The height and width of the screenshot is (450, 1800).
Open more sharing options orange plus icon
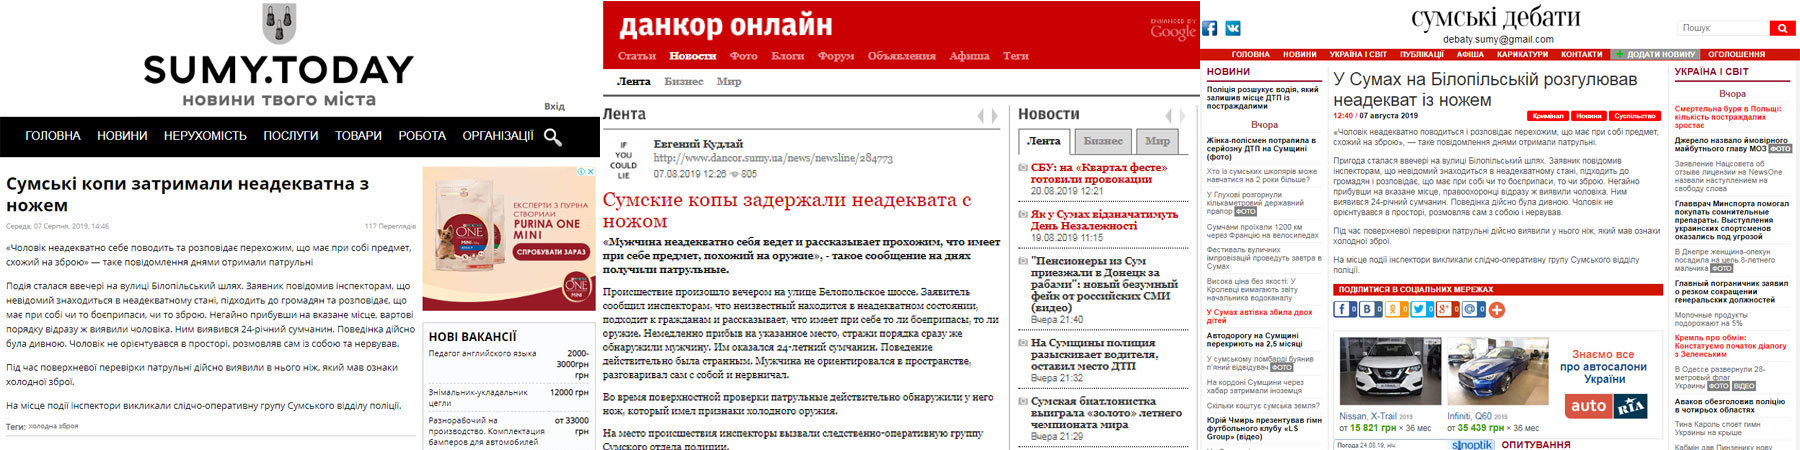click(x=1497, y=309)
